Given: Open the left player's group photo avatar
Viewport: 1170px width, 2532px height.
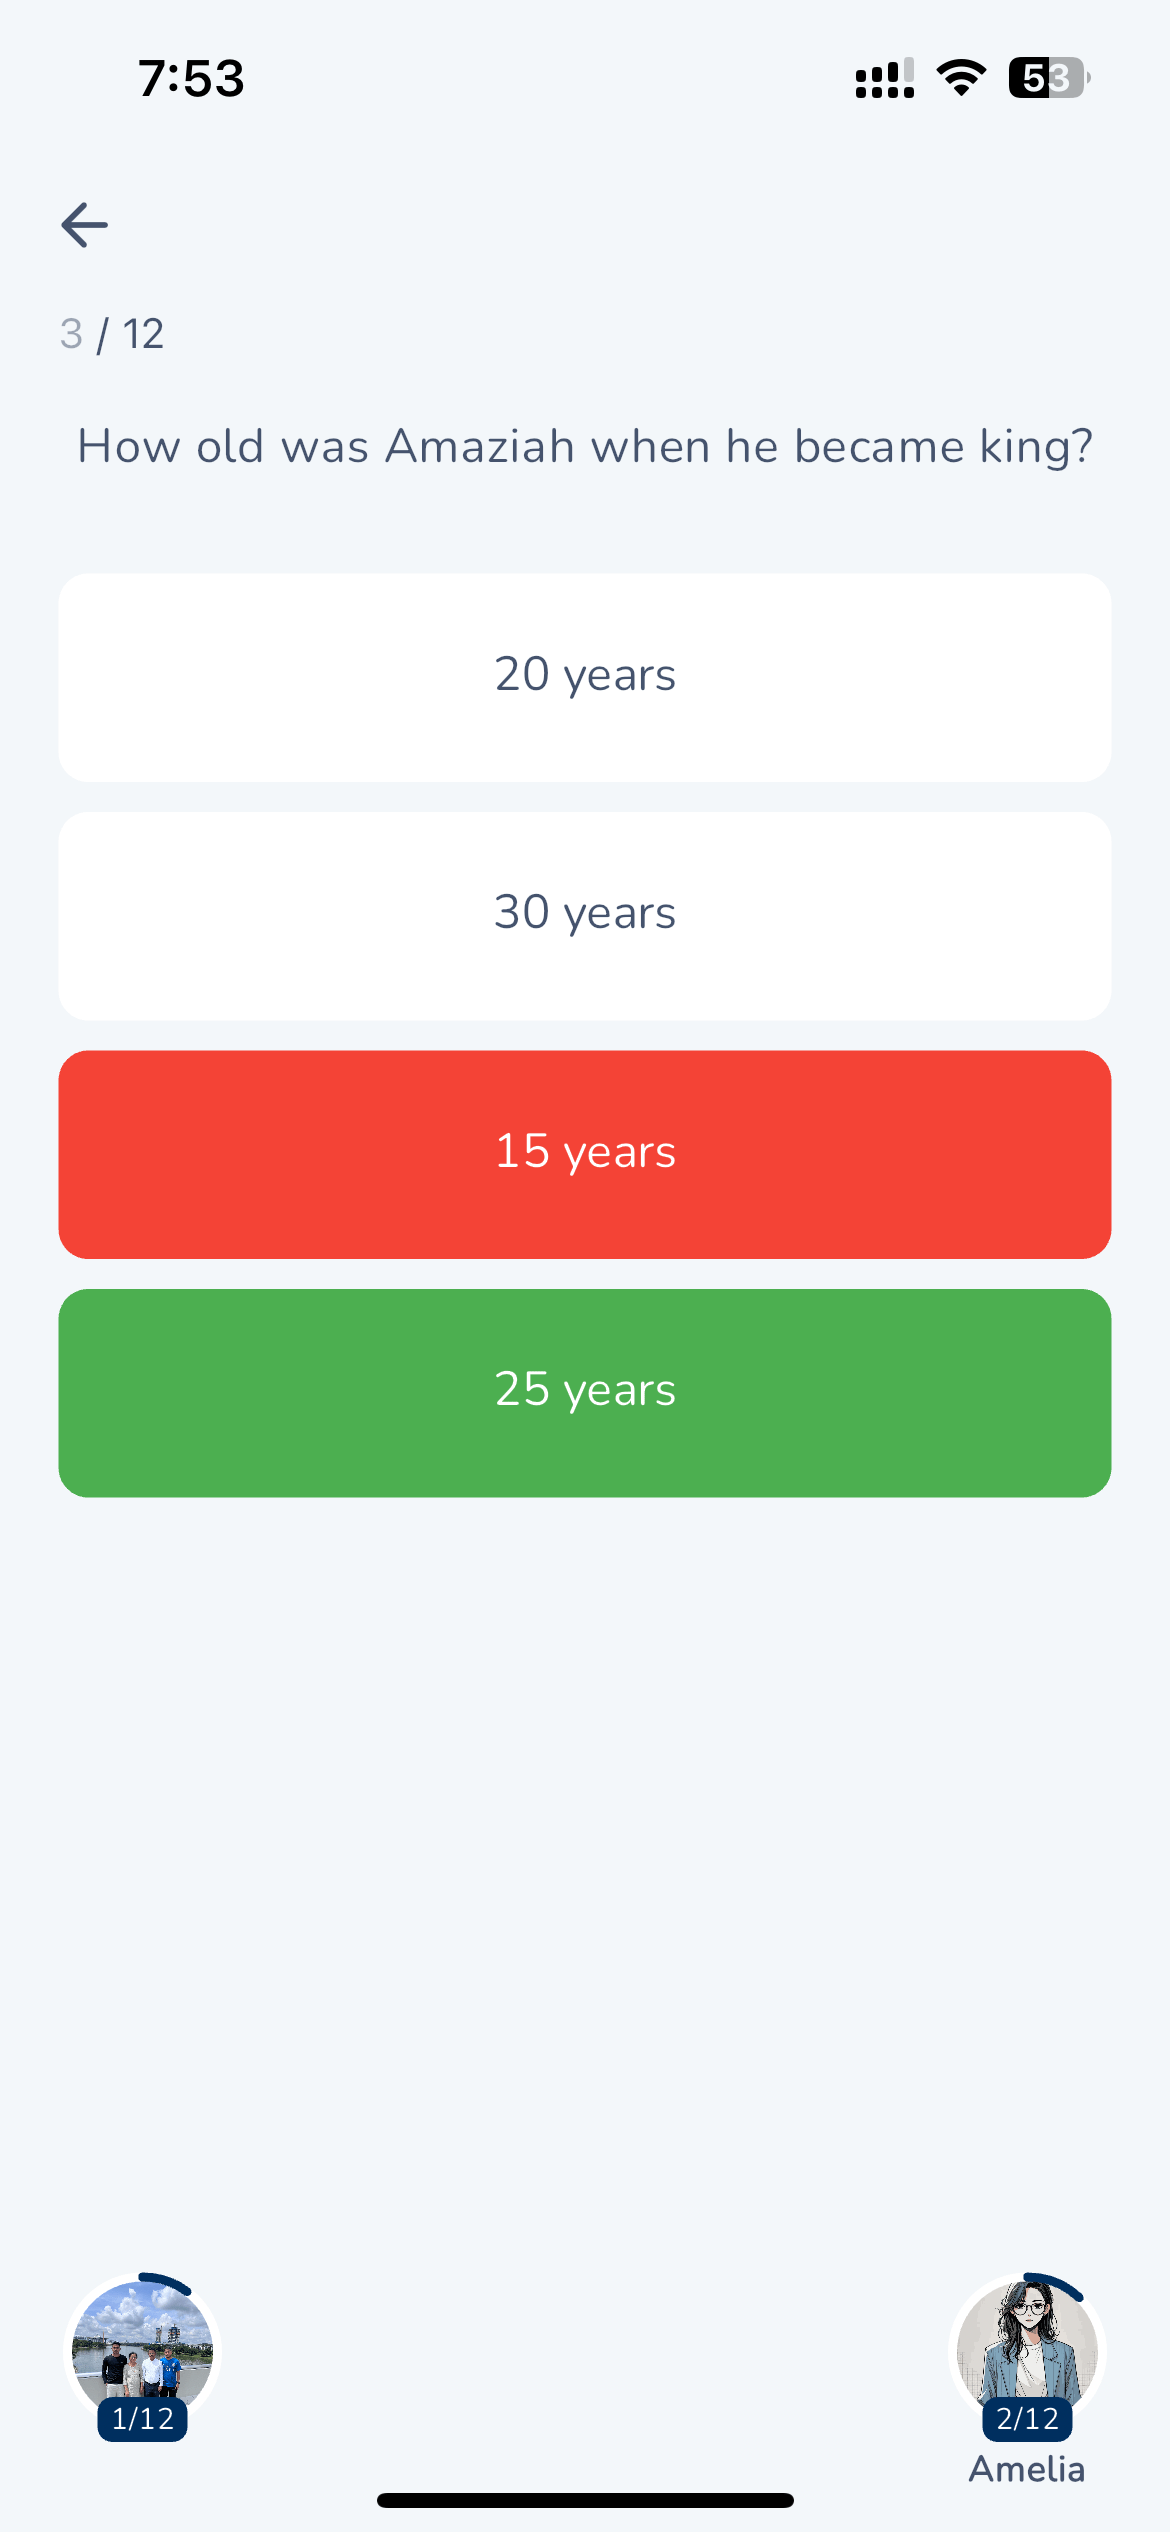Looking at the screenshot, I should tap(142, 2344).
